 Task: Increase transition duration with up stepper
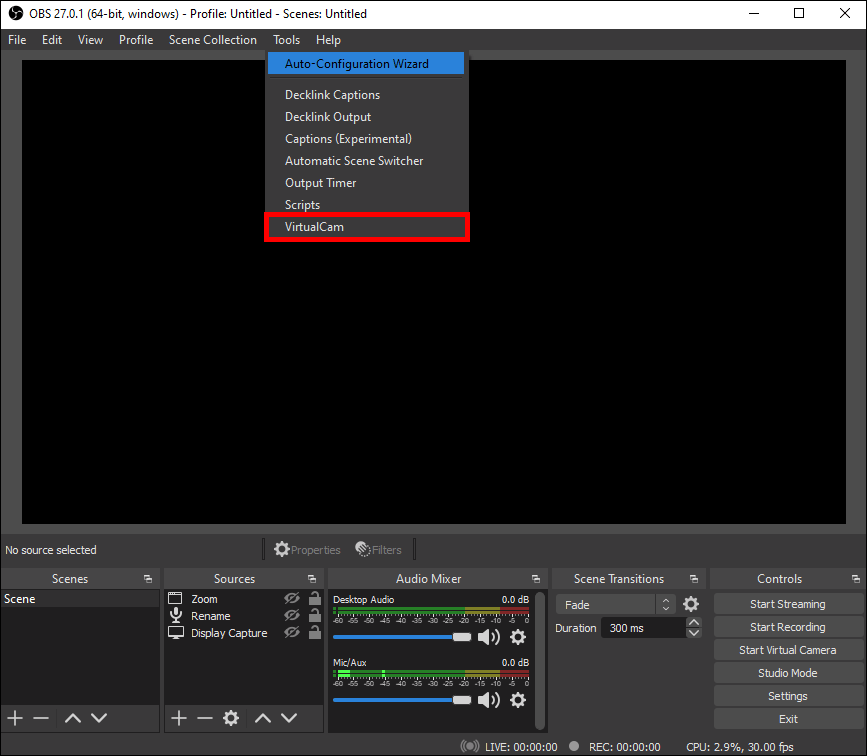click(694, 621)
